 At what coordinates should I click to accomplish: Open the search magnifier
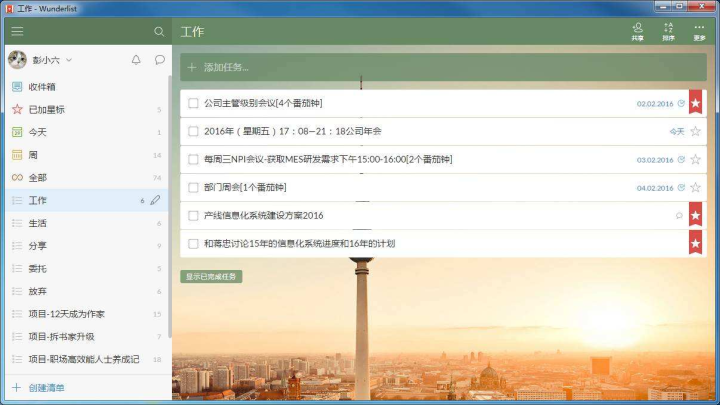[x=159, y=31]
